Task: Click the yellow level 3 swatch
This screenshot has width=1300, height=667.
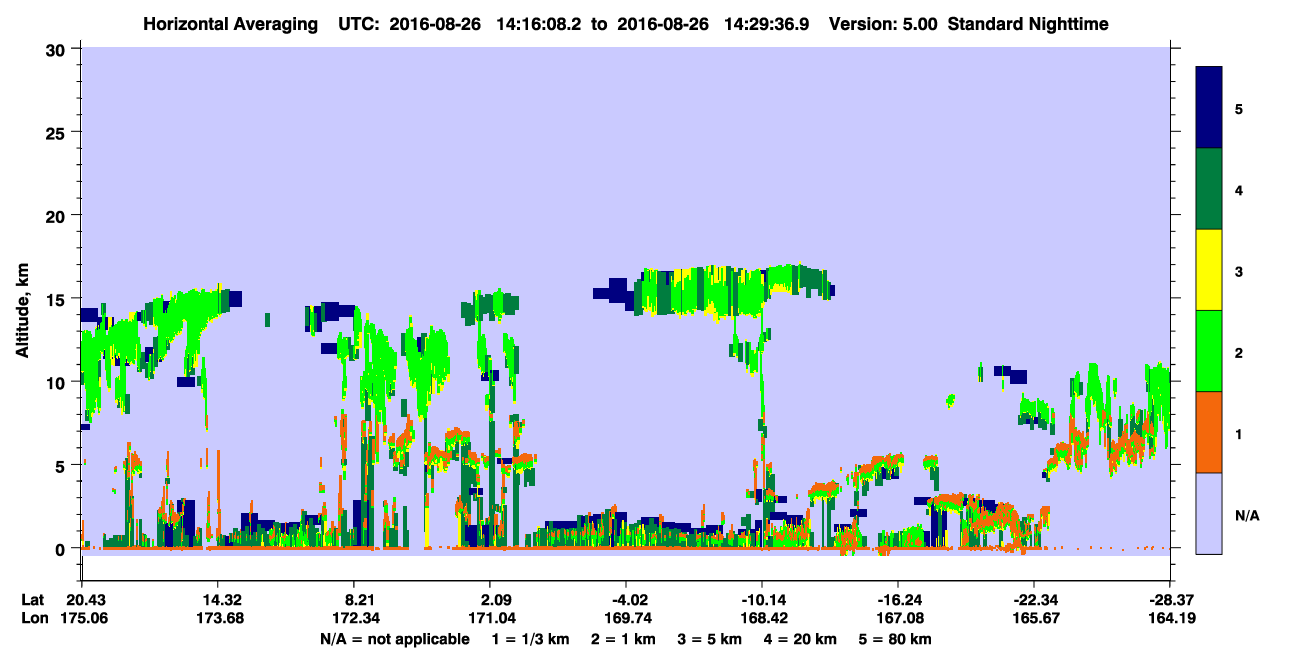Action: [1209, 270]
